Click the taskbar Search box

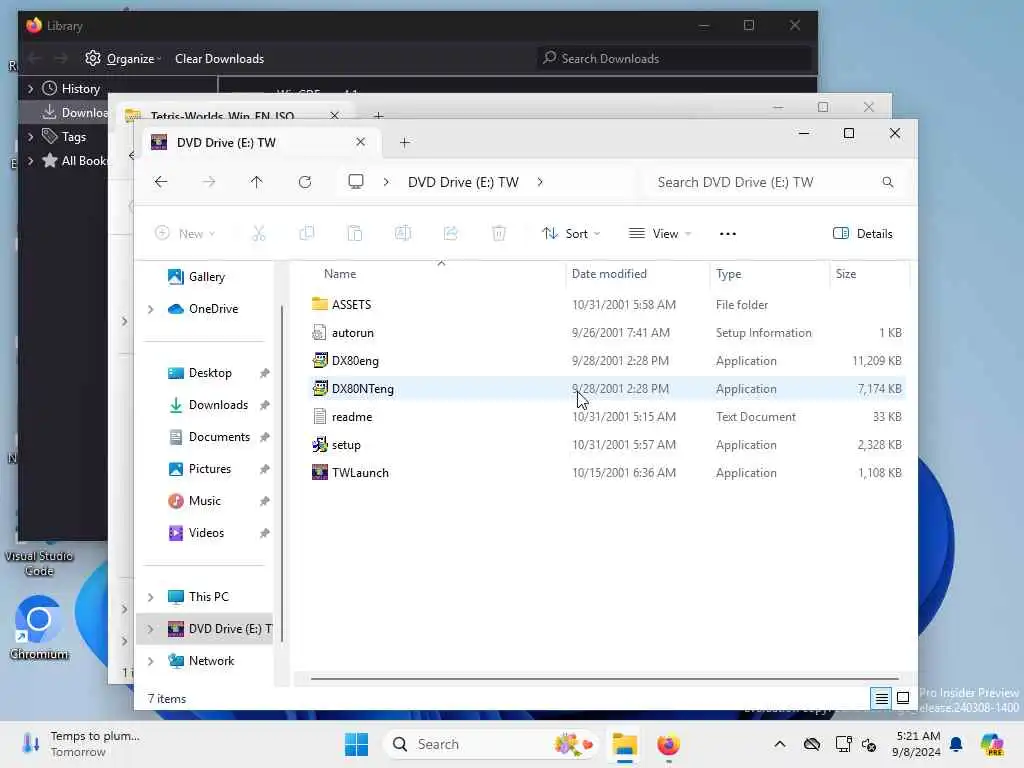point(491,744)
